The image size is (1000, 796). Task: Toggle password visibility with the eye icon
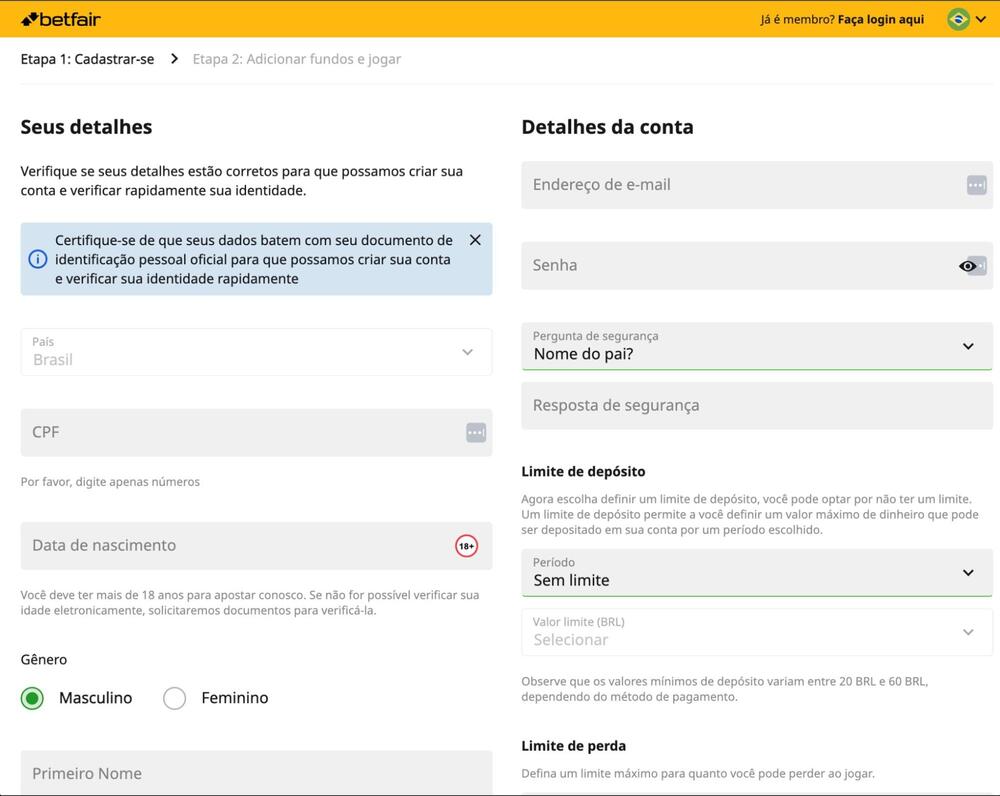coord(967,266)
